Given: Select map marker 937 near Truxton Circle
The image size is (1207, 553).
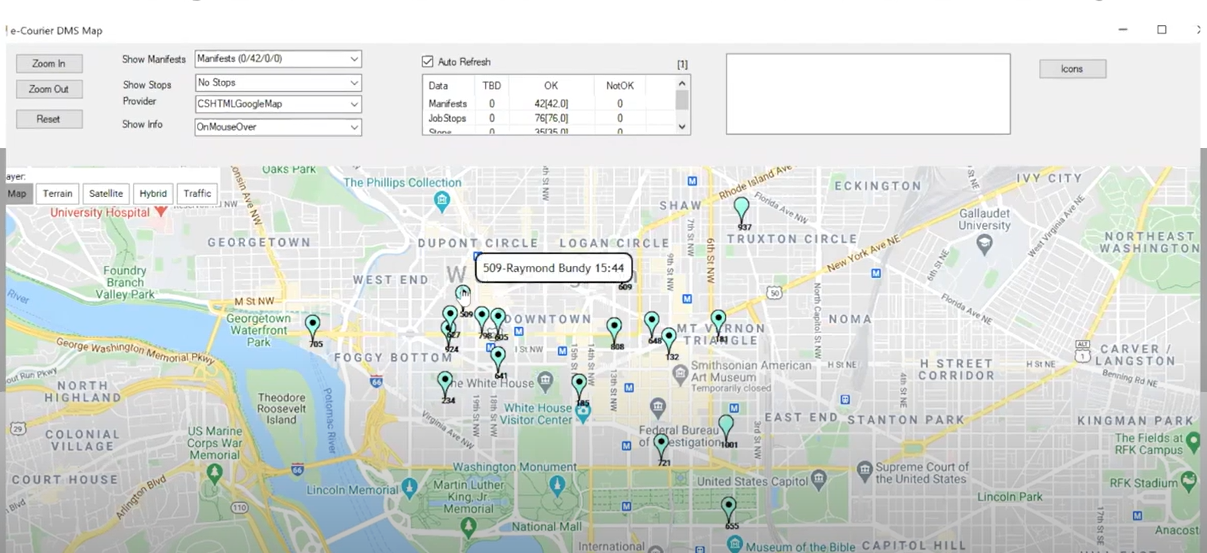Looking at the screenshot, I should [741, 210].
